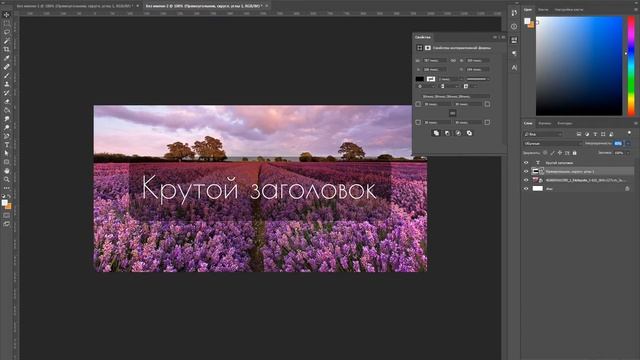Click the width-height link icon in Properties
The width and height of the screenshot is (640, 360).
[453, 60]
